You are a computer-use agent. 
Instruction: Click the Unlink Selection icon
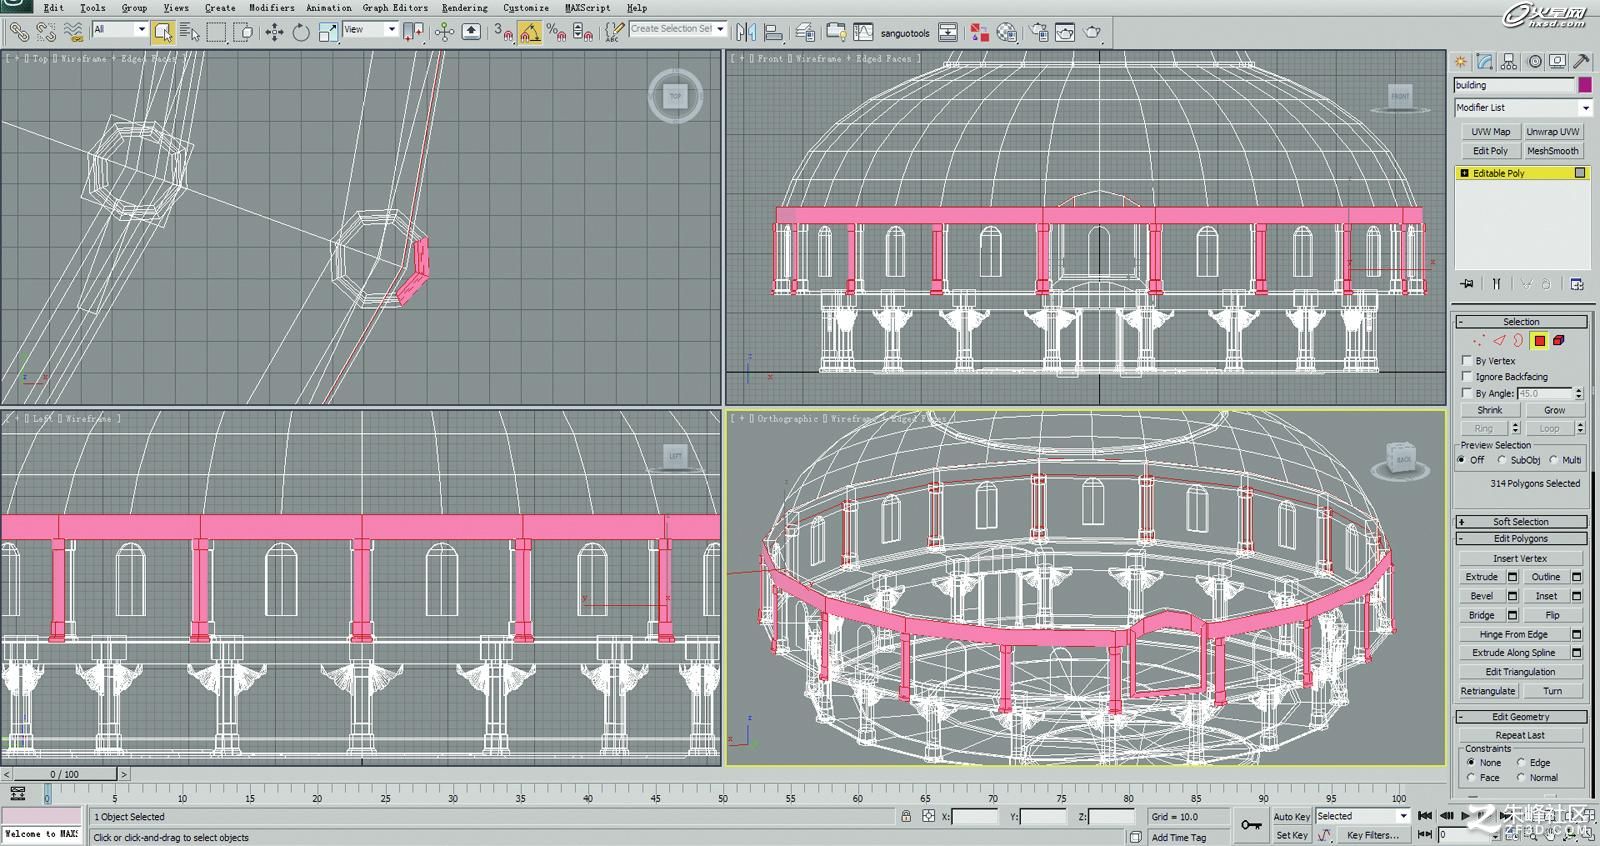coord(45,32)
